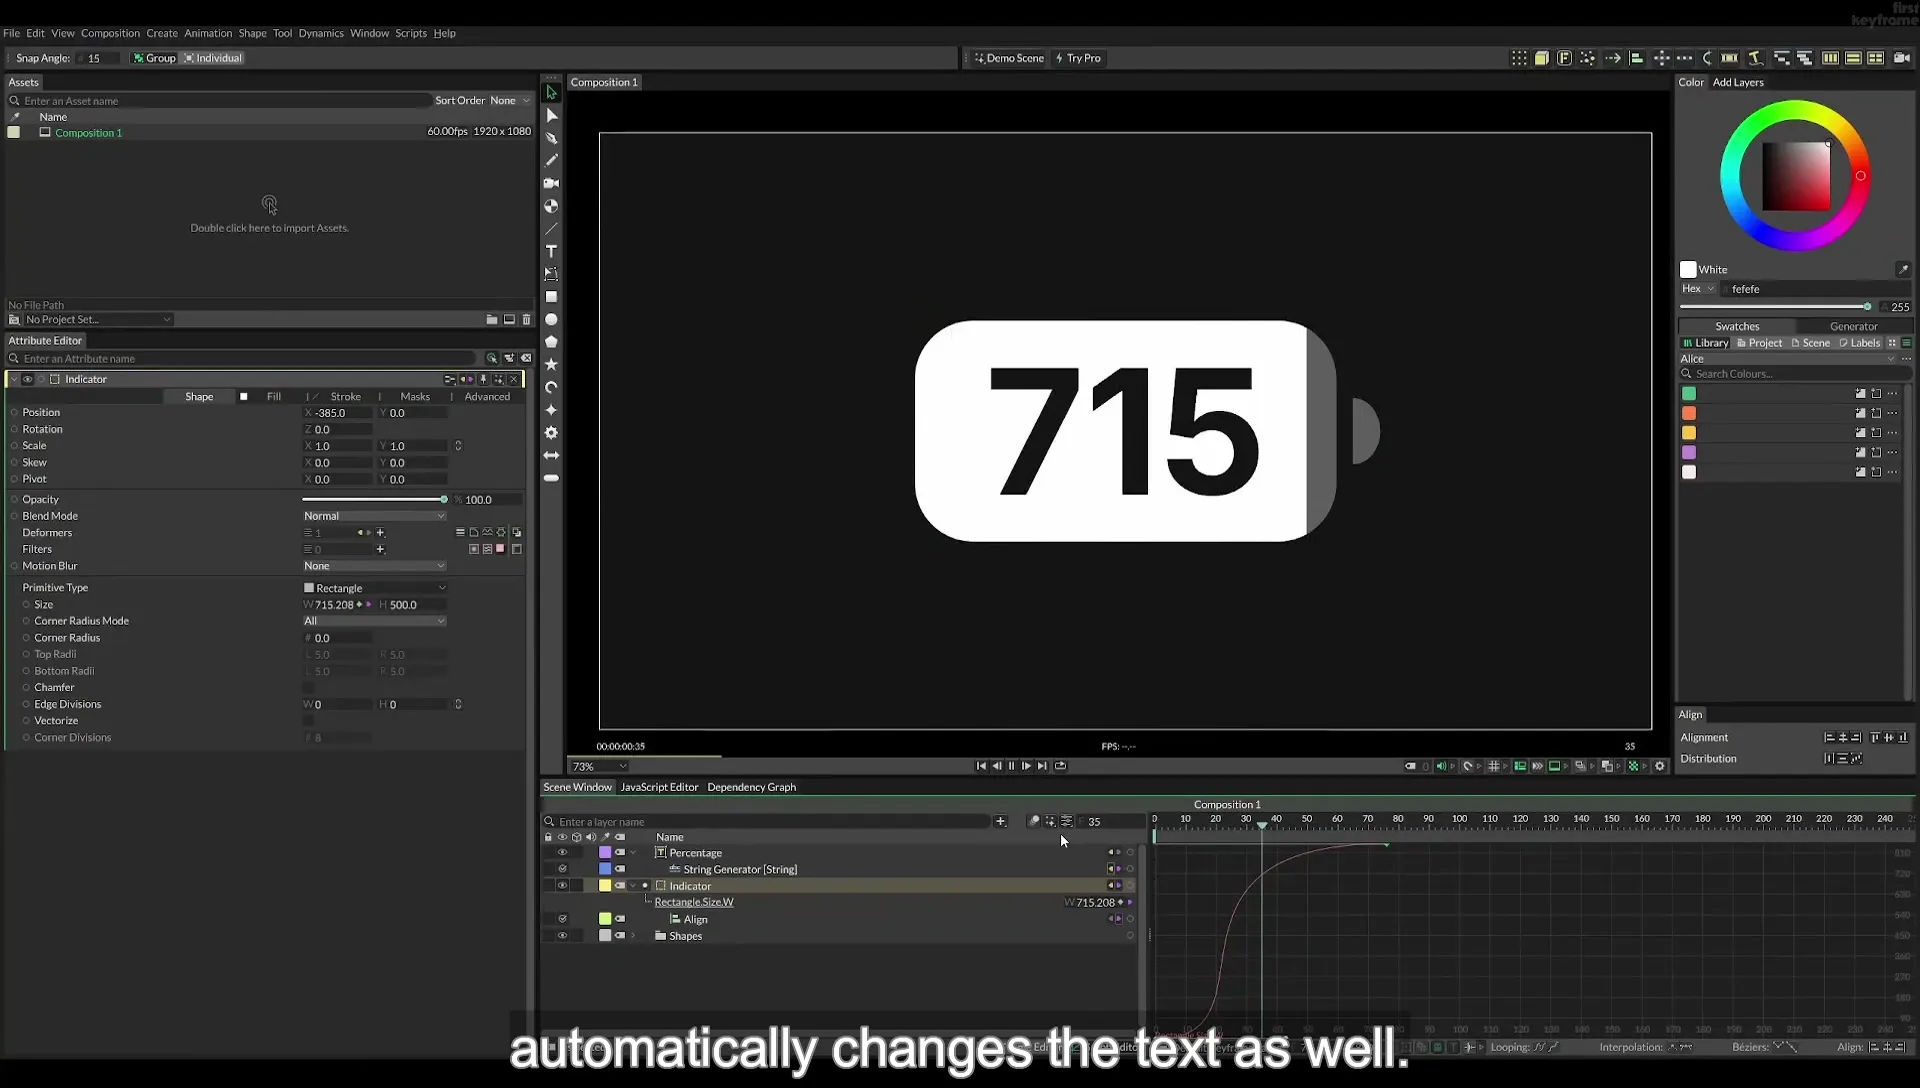Switch to the JavaScript Editor tab

[x=659, y=787]
